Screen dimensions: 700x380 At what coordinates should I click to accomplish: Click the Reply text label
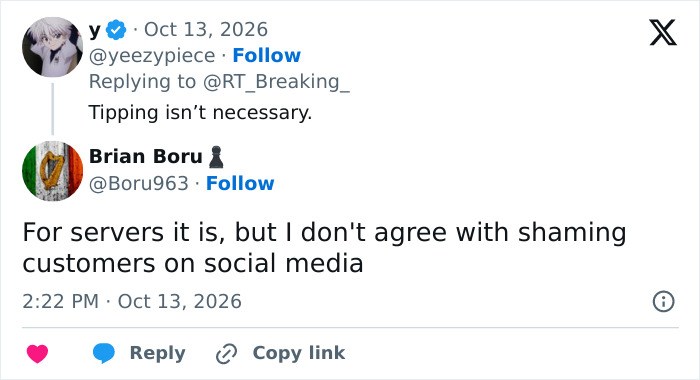[158, 353]
